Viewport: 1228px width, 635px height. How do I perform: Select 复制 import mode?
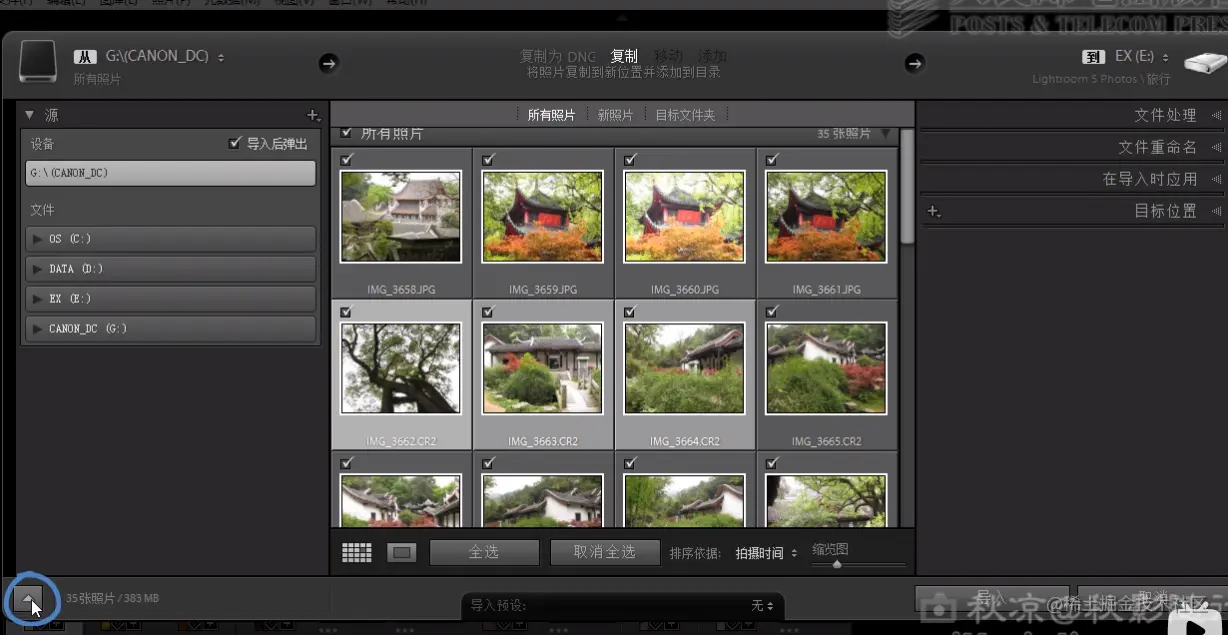click(624, 56)
